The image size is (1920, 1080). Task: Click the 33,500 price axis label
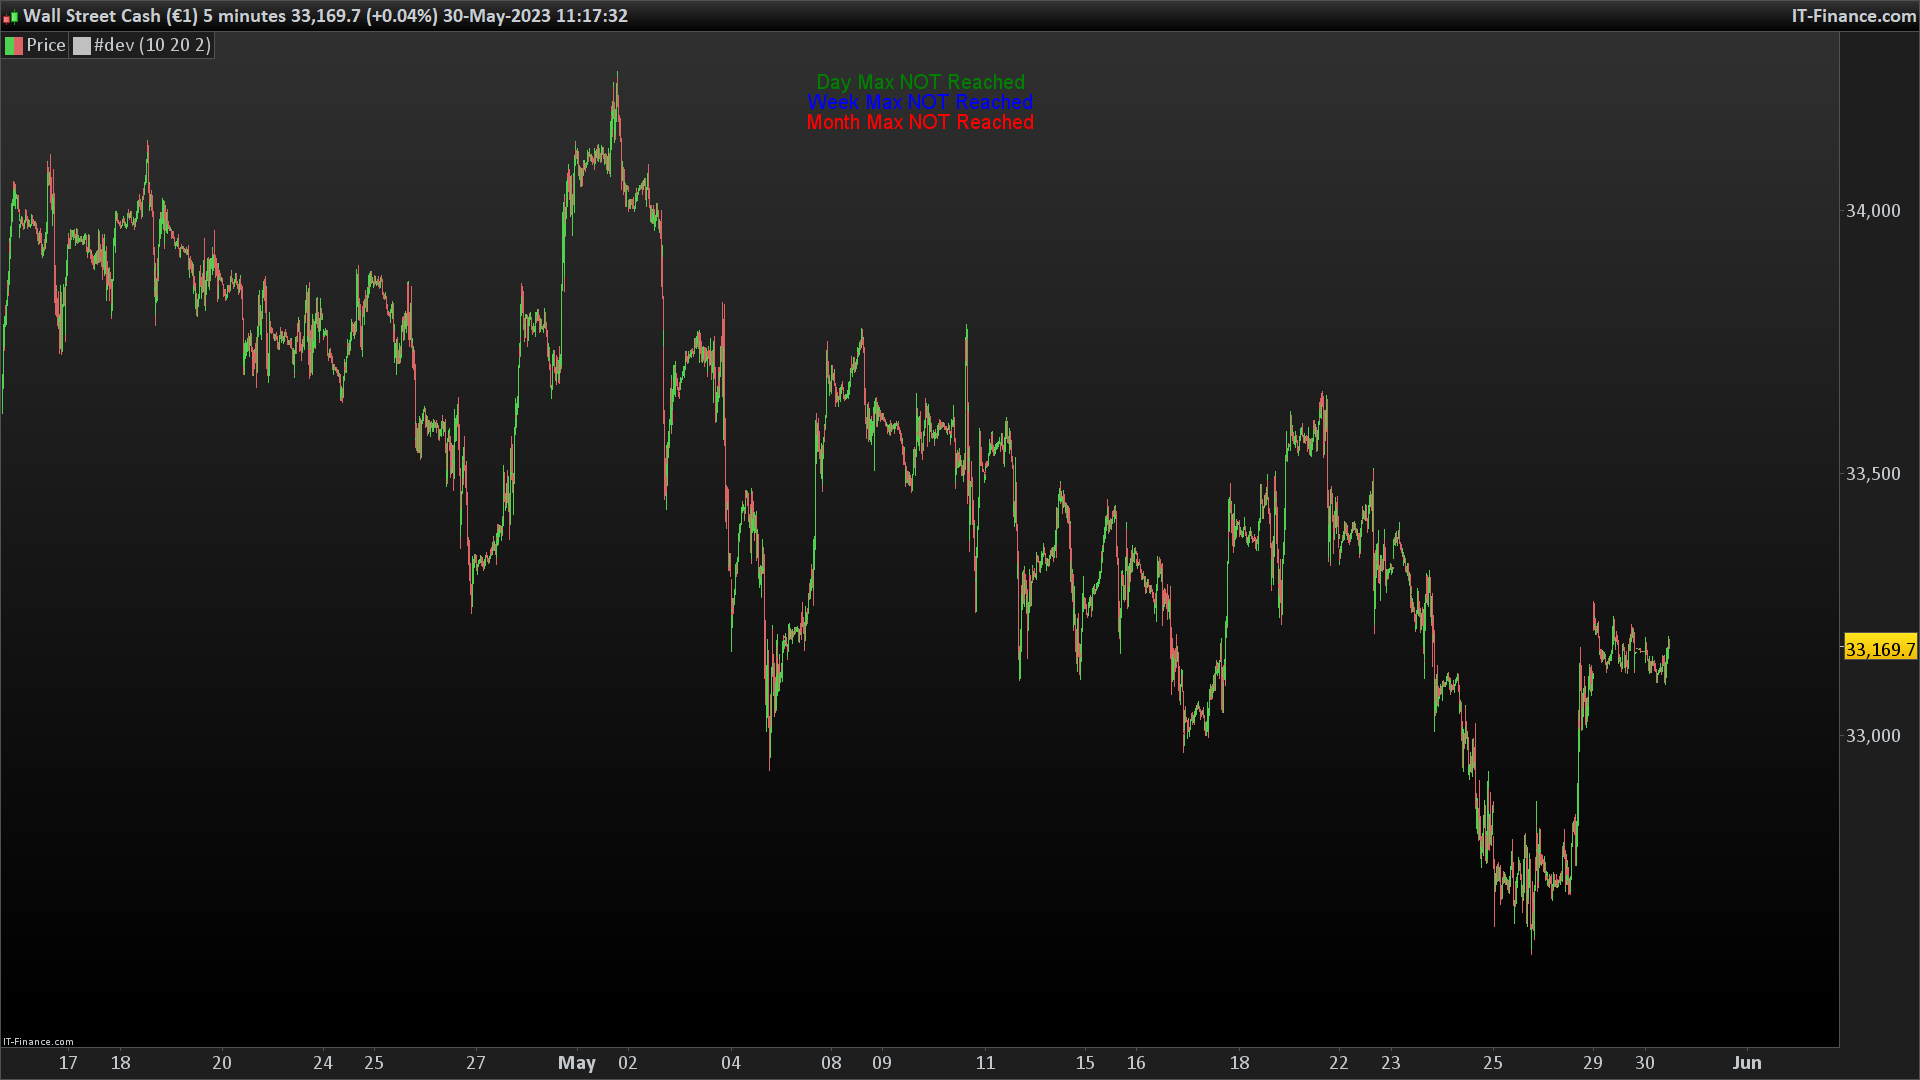tap(1872, 474)
